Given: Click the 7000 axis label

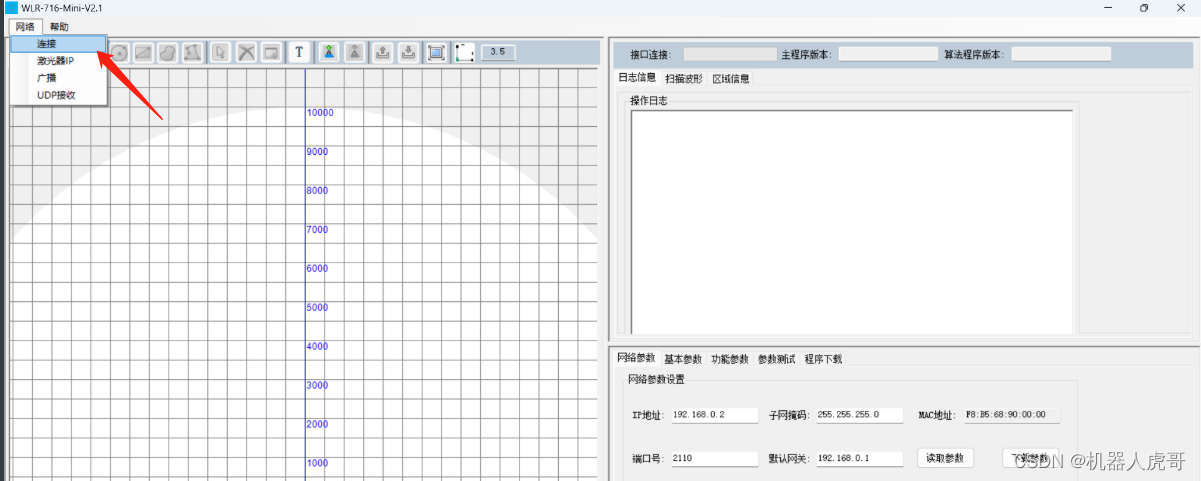Looking at the screenshot, I should click(x=317, y=230).
